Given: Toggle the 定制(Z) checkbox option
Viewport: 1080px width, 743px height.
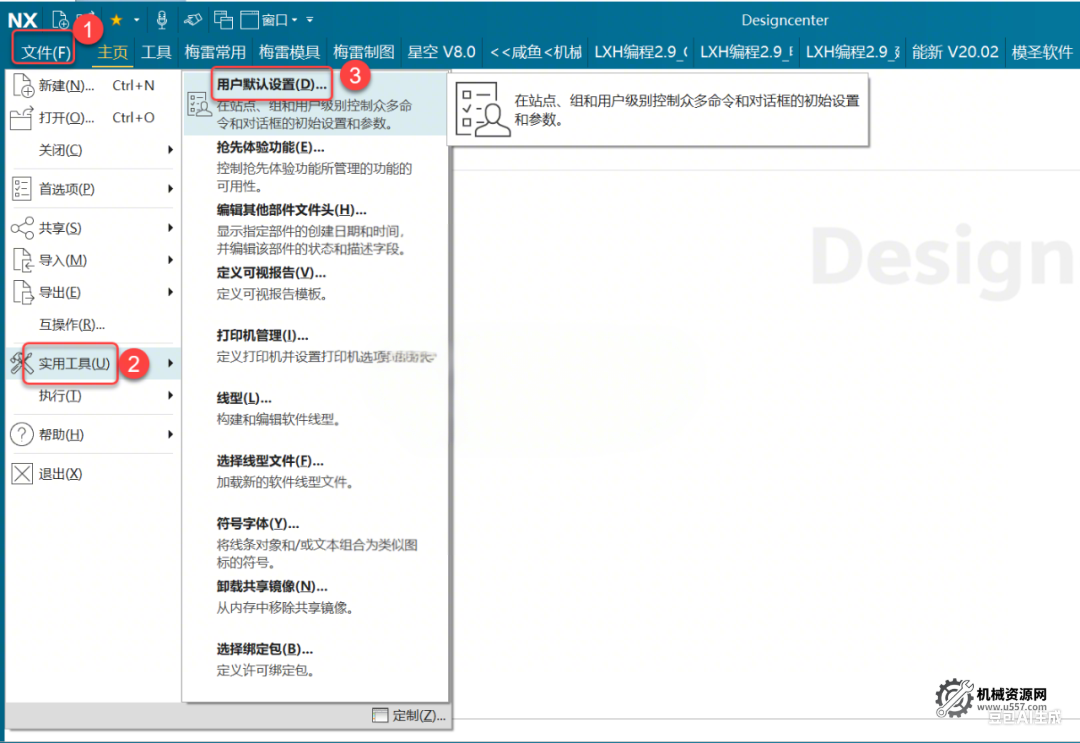Looking at the screenshot, I should 380,715.
